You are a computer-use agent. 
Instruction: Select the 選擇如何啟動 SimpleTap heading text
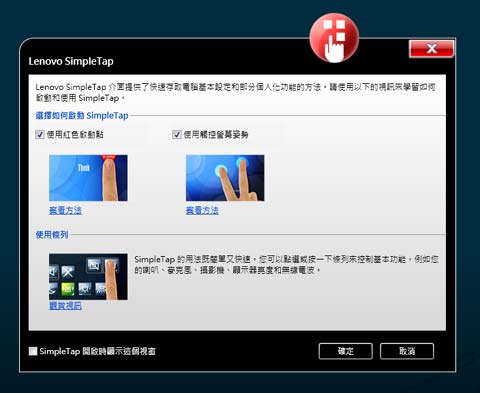82,116
